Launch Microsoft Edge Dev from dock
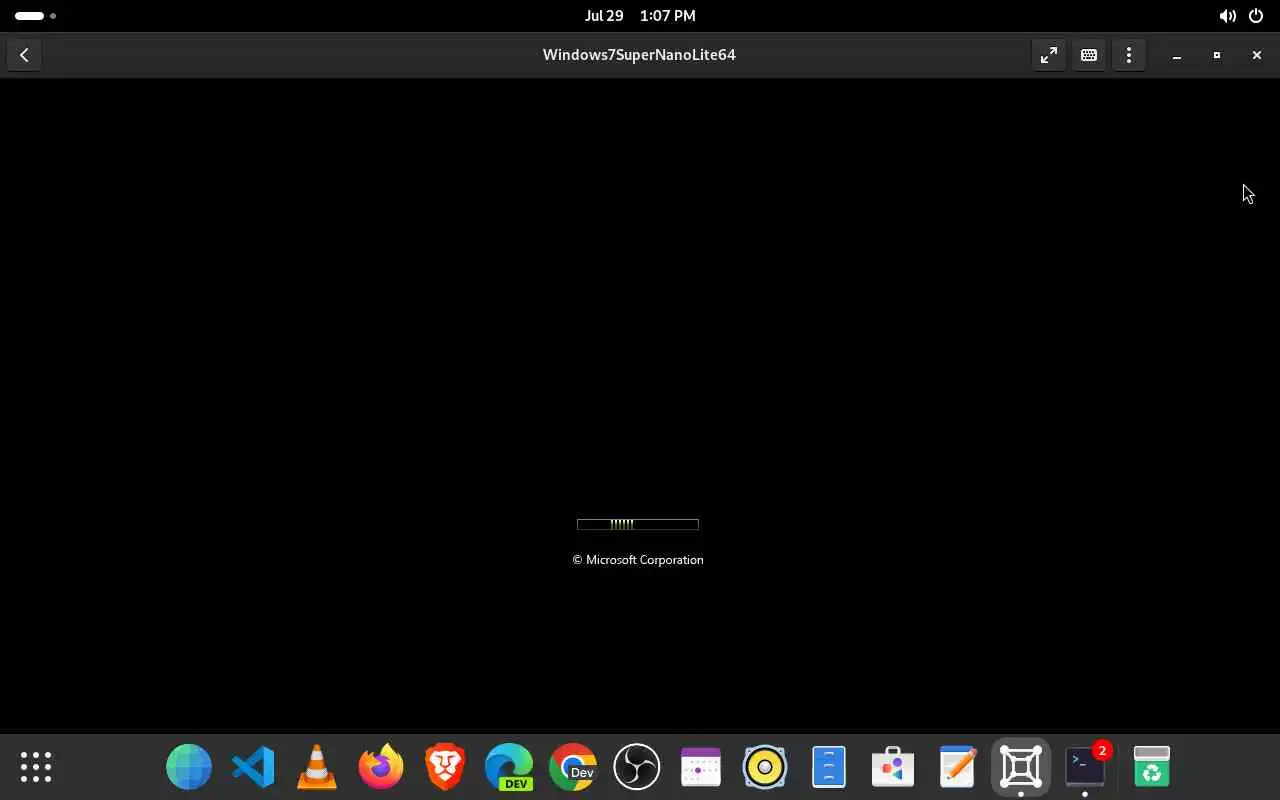 point(509,767)
